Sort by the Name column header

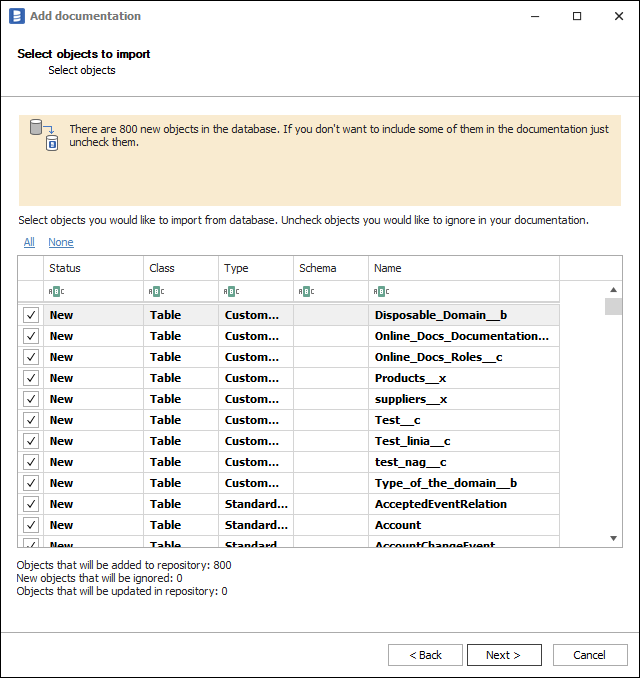463,268
